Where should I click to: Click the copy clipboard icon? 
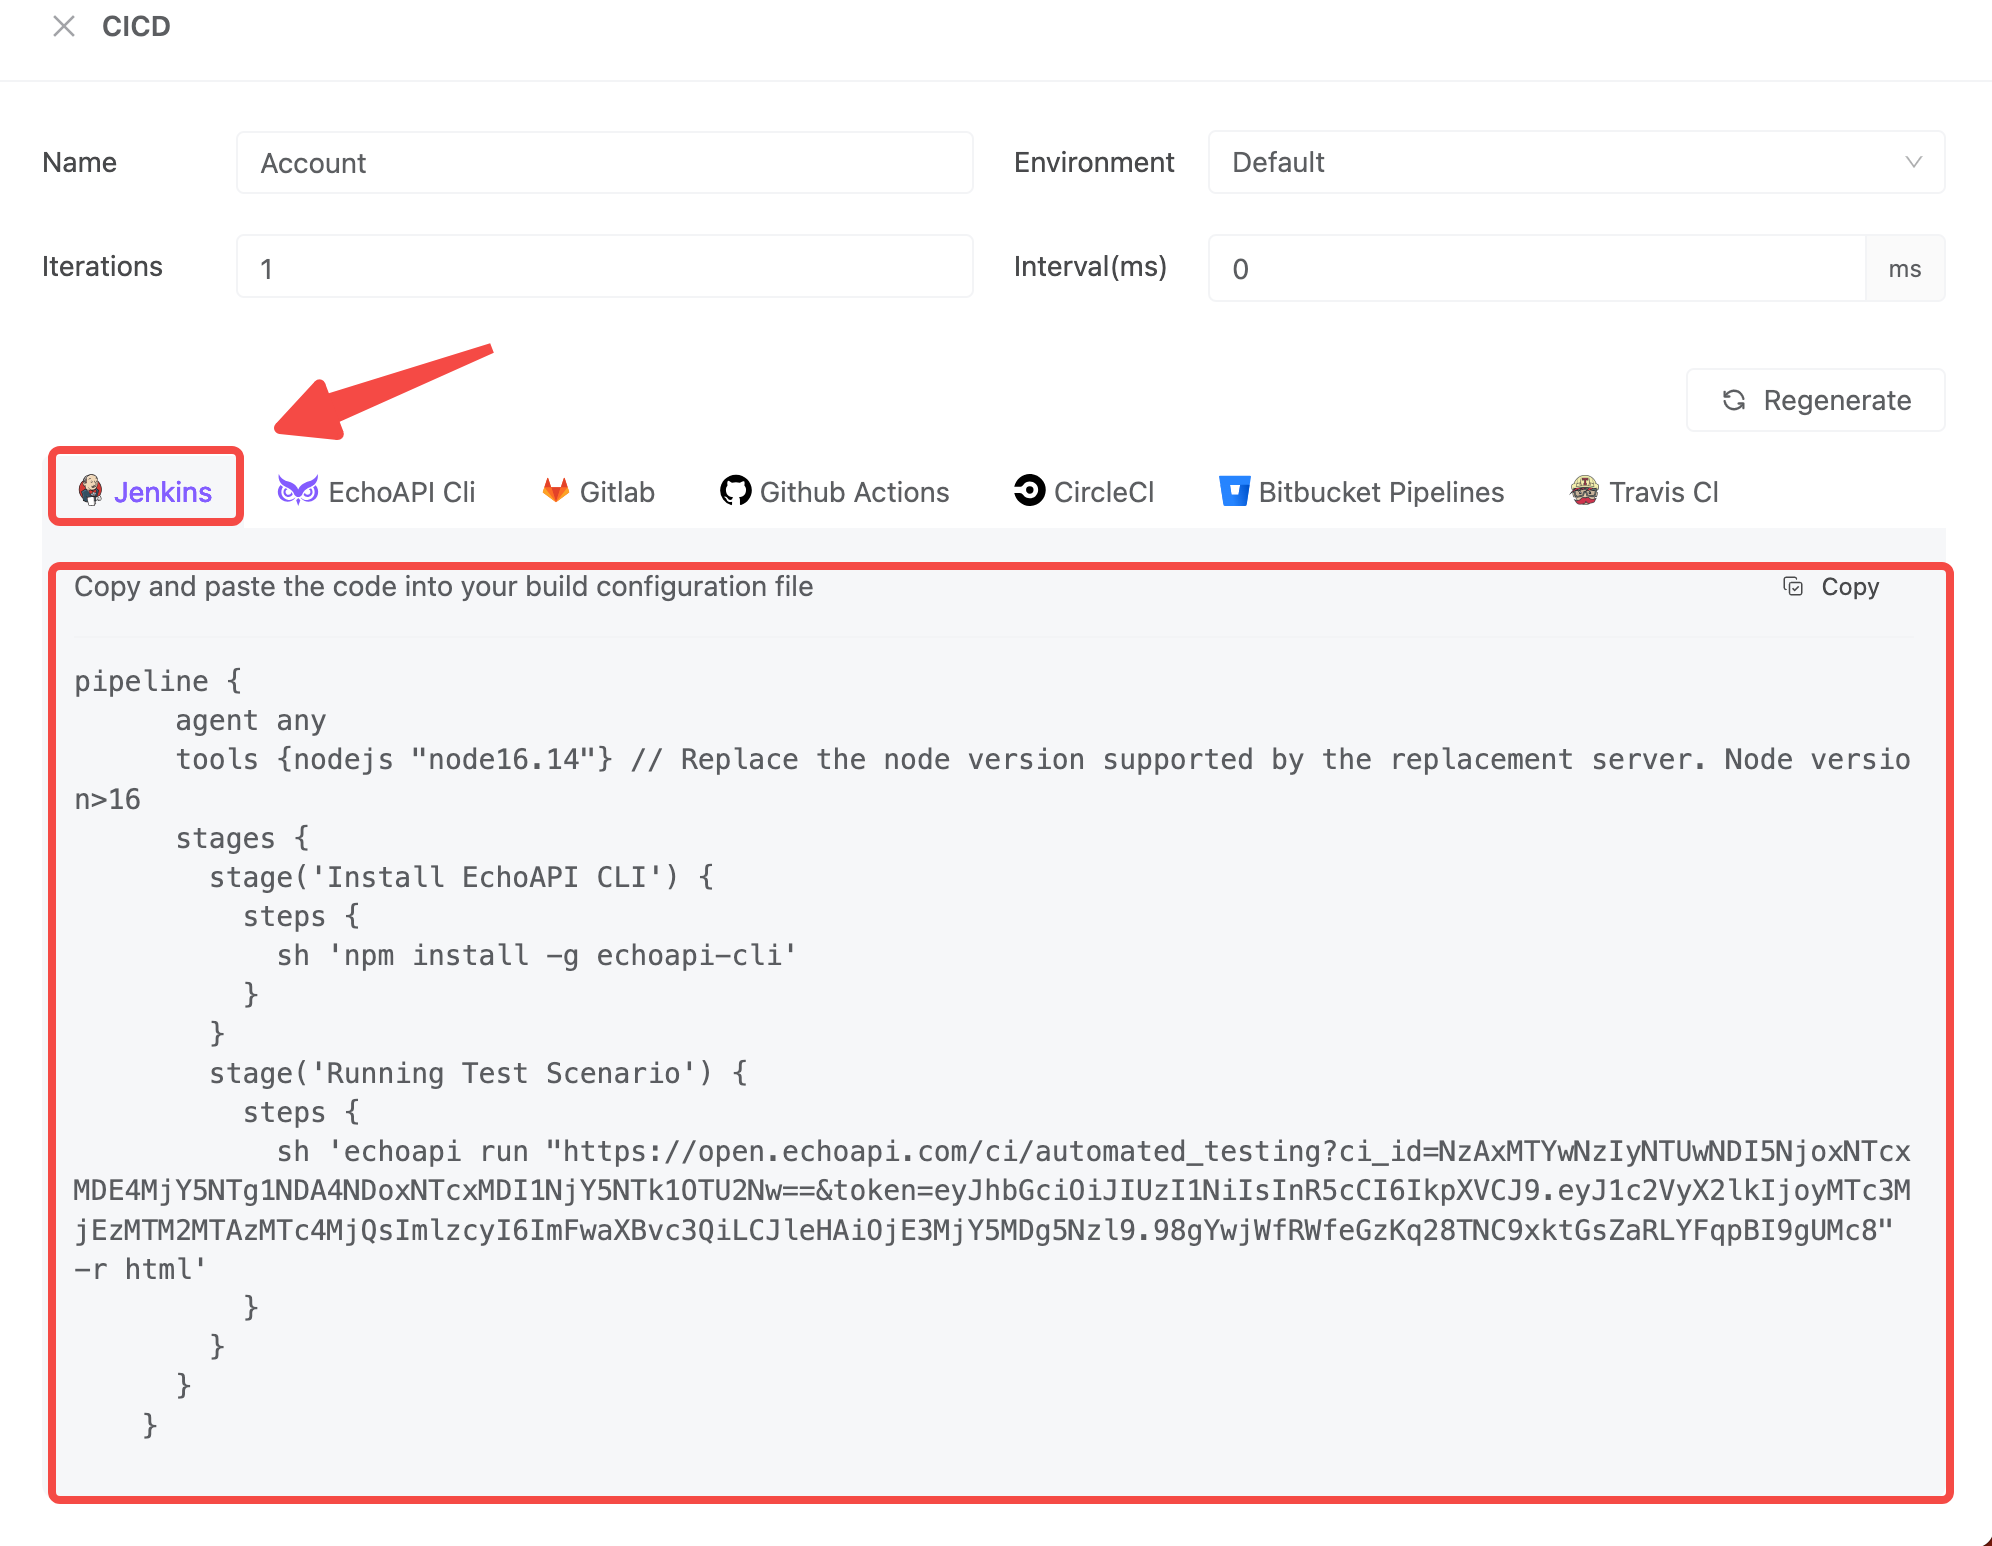click(1793, 586)
